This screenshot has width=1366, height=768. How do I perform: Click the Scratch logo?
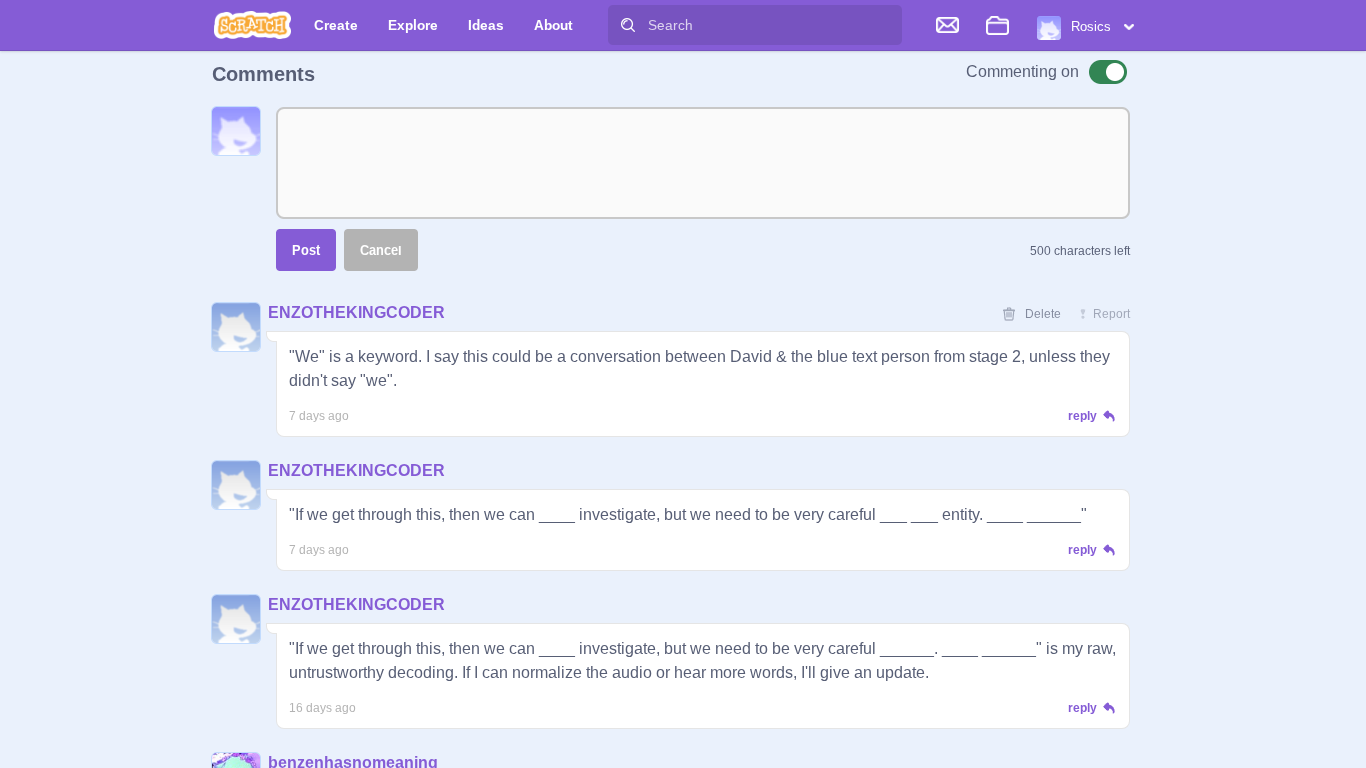click(252, 25)
